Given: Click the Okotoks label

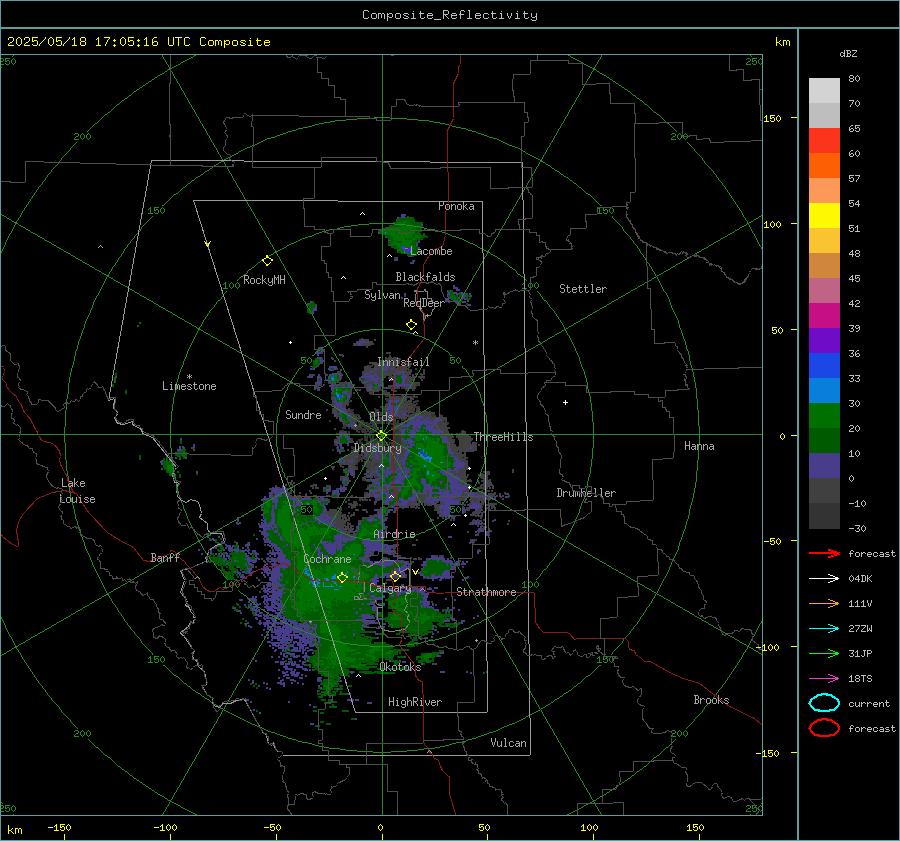Looking at the screenshot, I should pos(400,667).
